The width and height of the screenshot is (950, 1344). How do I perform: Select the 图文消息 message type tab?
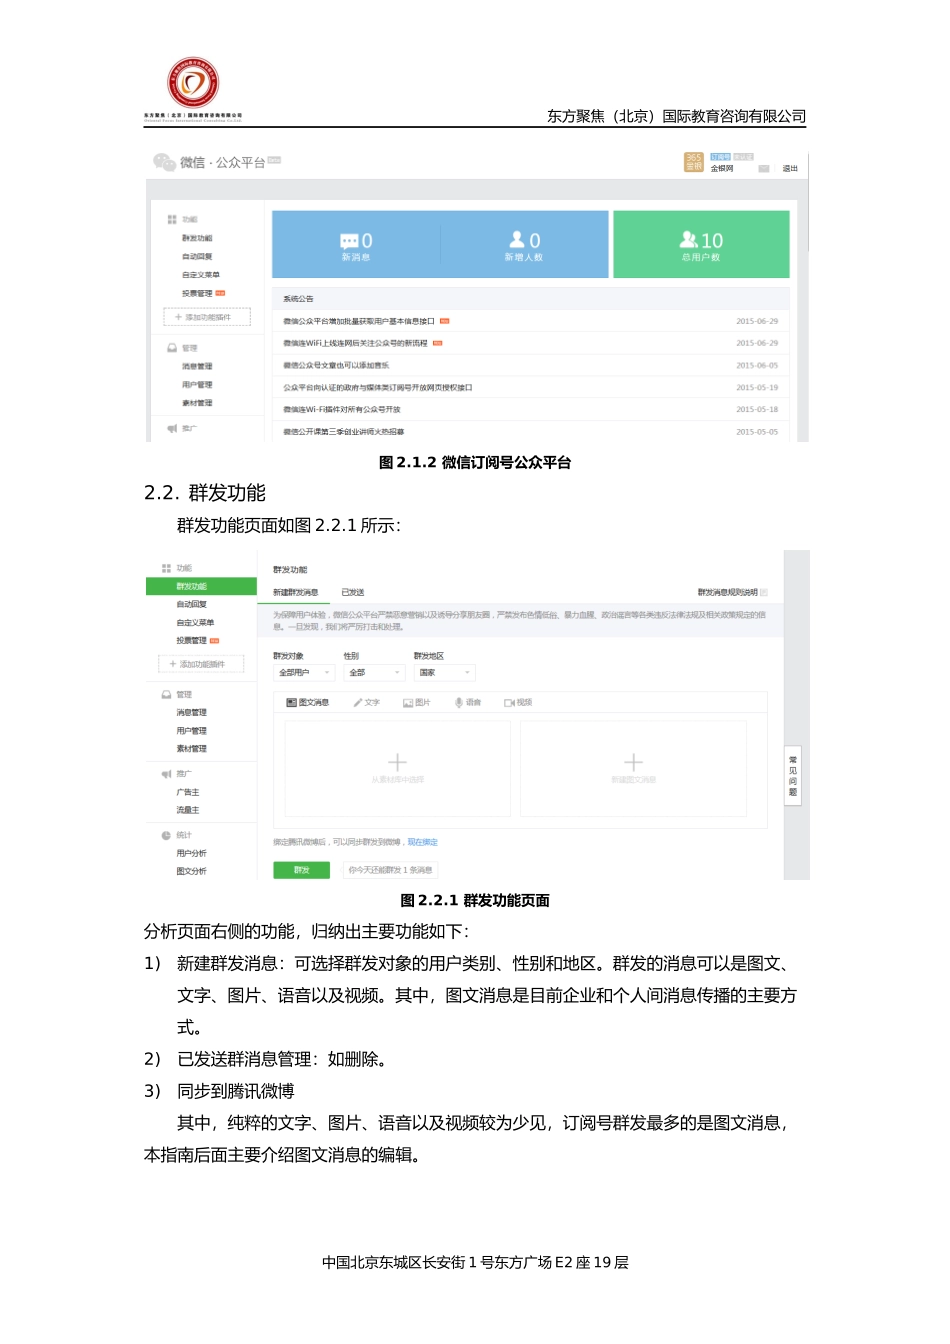click(307, 702)
